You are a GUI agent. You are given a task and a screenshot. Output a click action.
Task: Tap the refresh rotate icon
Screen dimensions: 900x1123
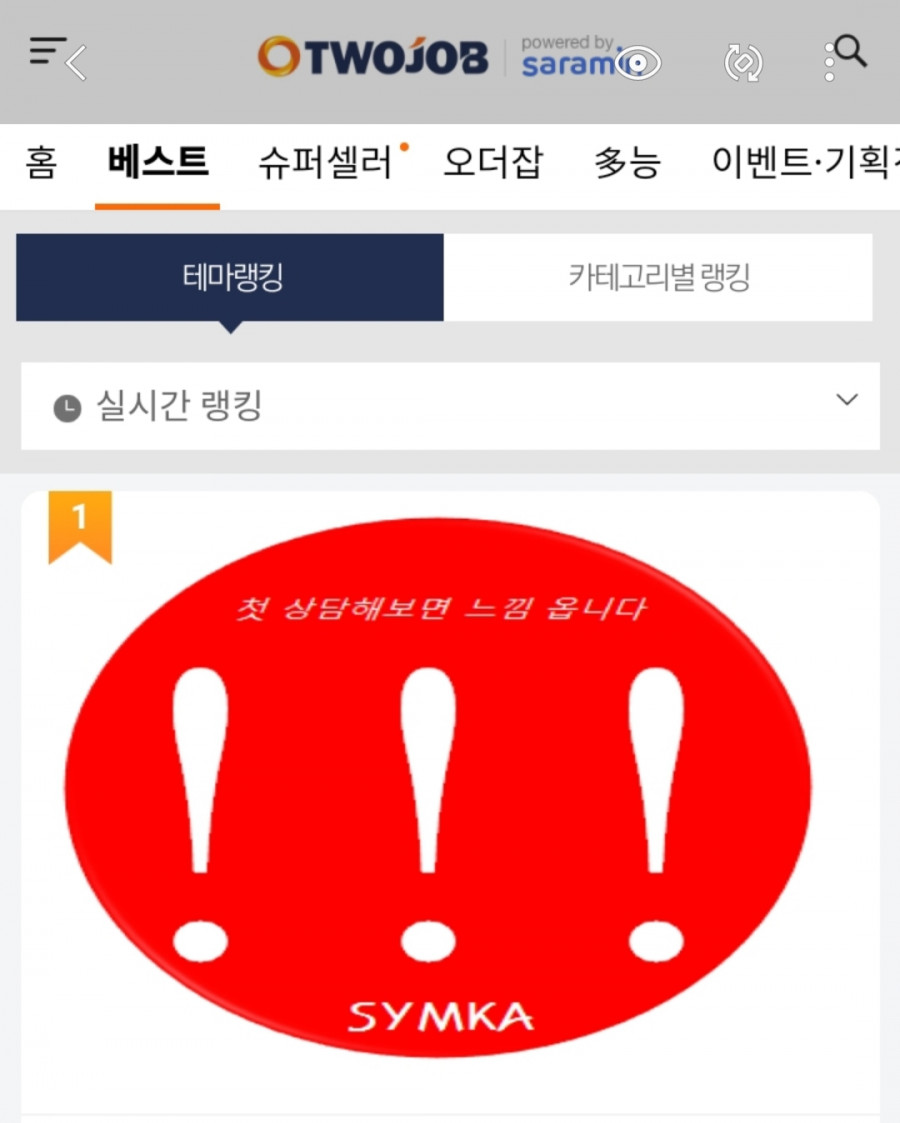coord(743,63)
